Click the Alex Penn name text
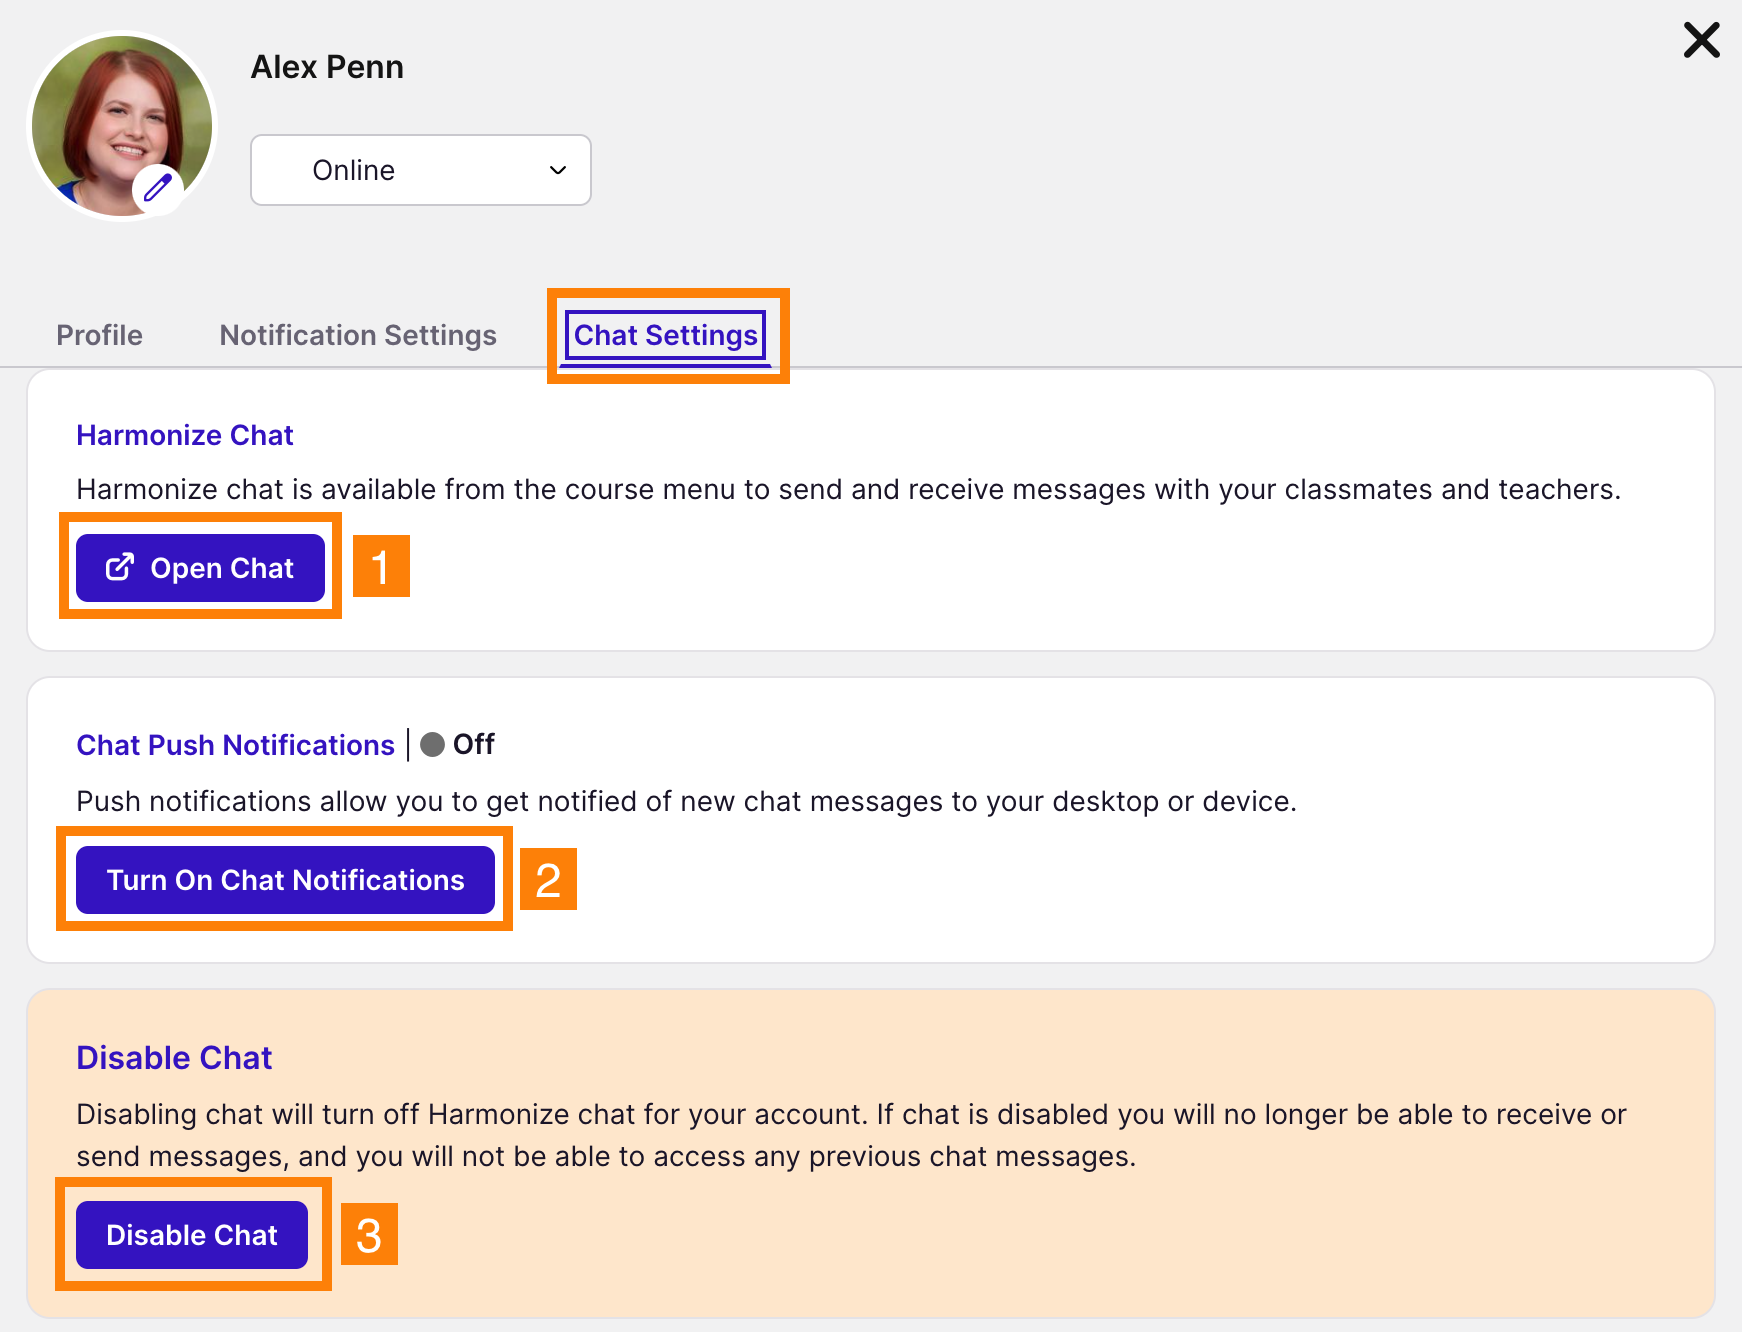The height and width of the screenshot is (1332, 1742). pyautogui.click(x=327, y=67)
